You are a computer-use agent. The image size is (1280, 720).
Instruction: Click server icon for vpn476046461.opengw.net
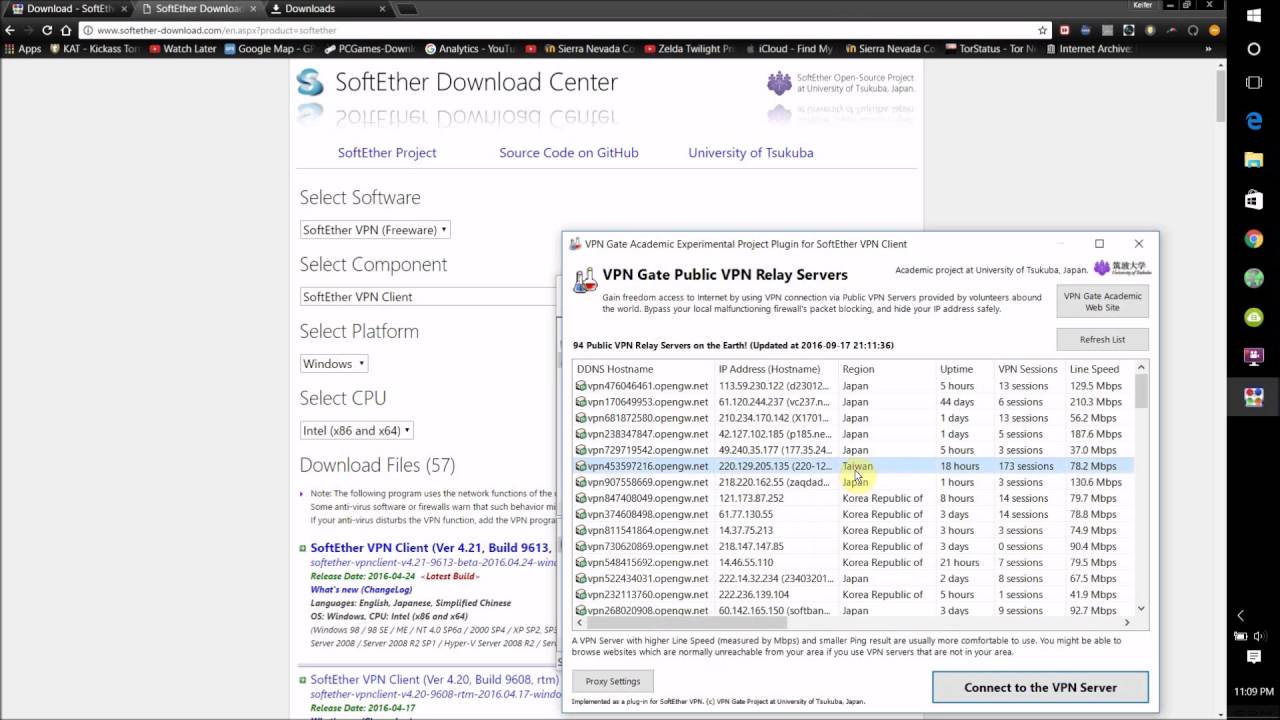581,386
